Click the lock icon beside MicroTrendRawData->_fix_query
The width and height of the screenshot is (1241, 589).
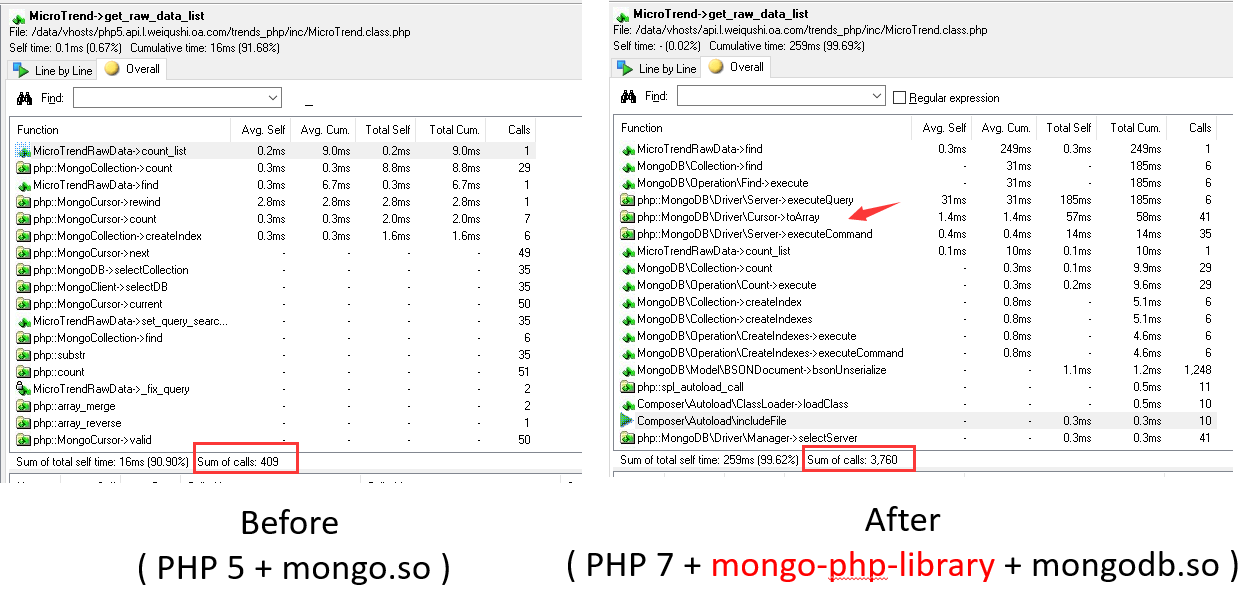[x=23, y=389]
